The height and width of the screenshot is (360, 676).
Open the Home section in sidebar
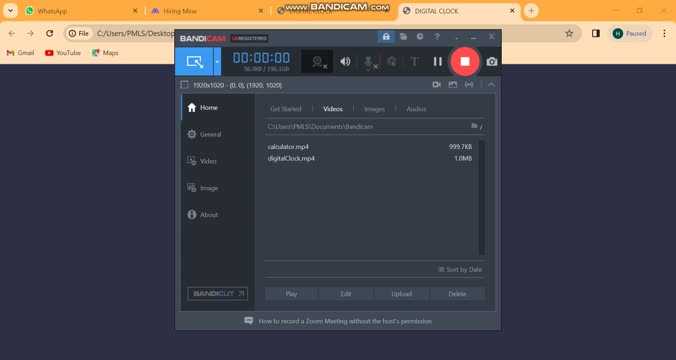(x=218, y=107)
